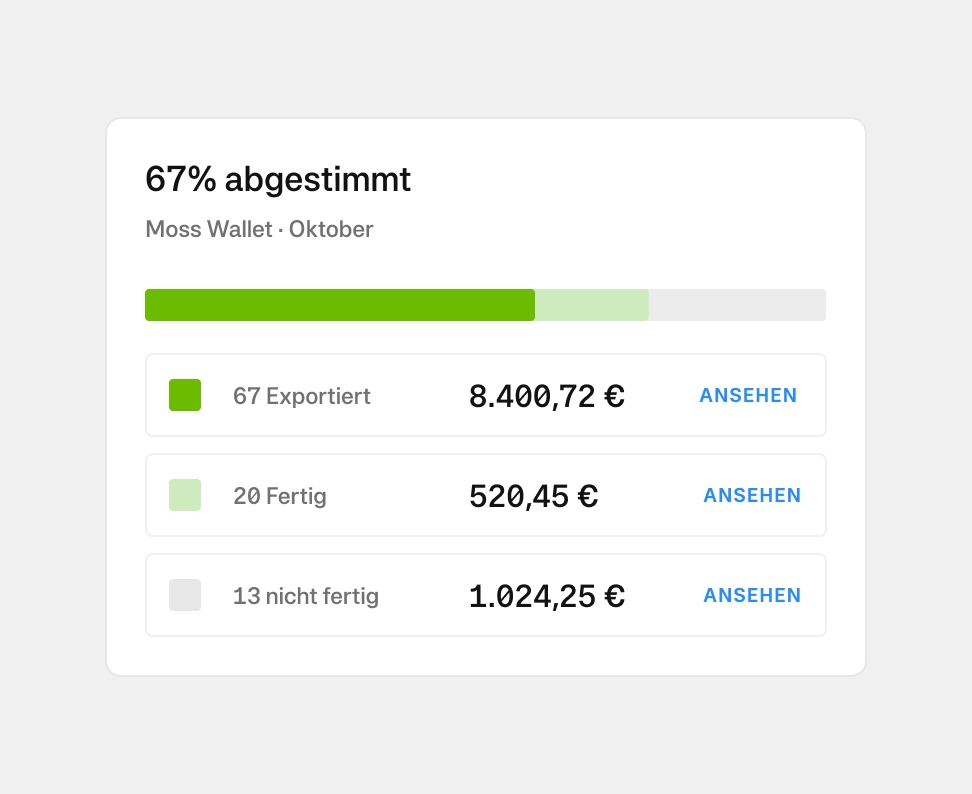The width and height of the screenshot is (972, 794).
Task: Click the grey nicht fertig status square
Action: 184,595
